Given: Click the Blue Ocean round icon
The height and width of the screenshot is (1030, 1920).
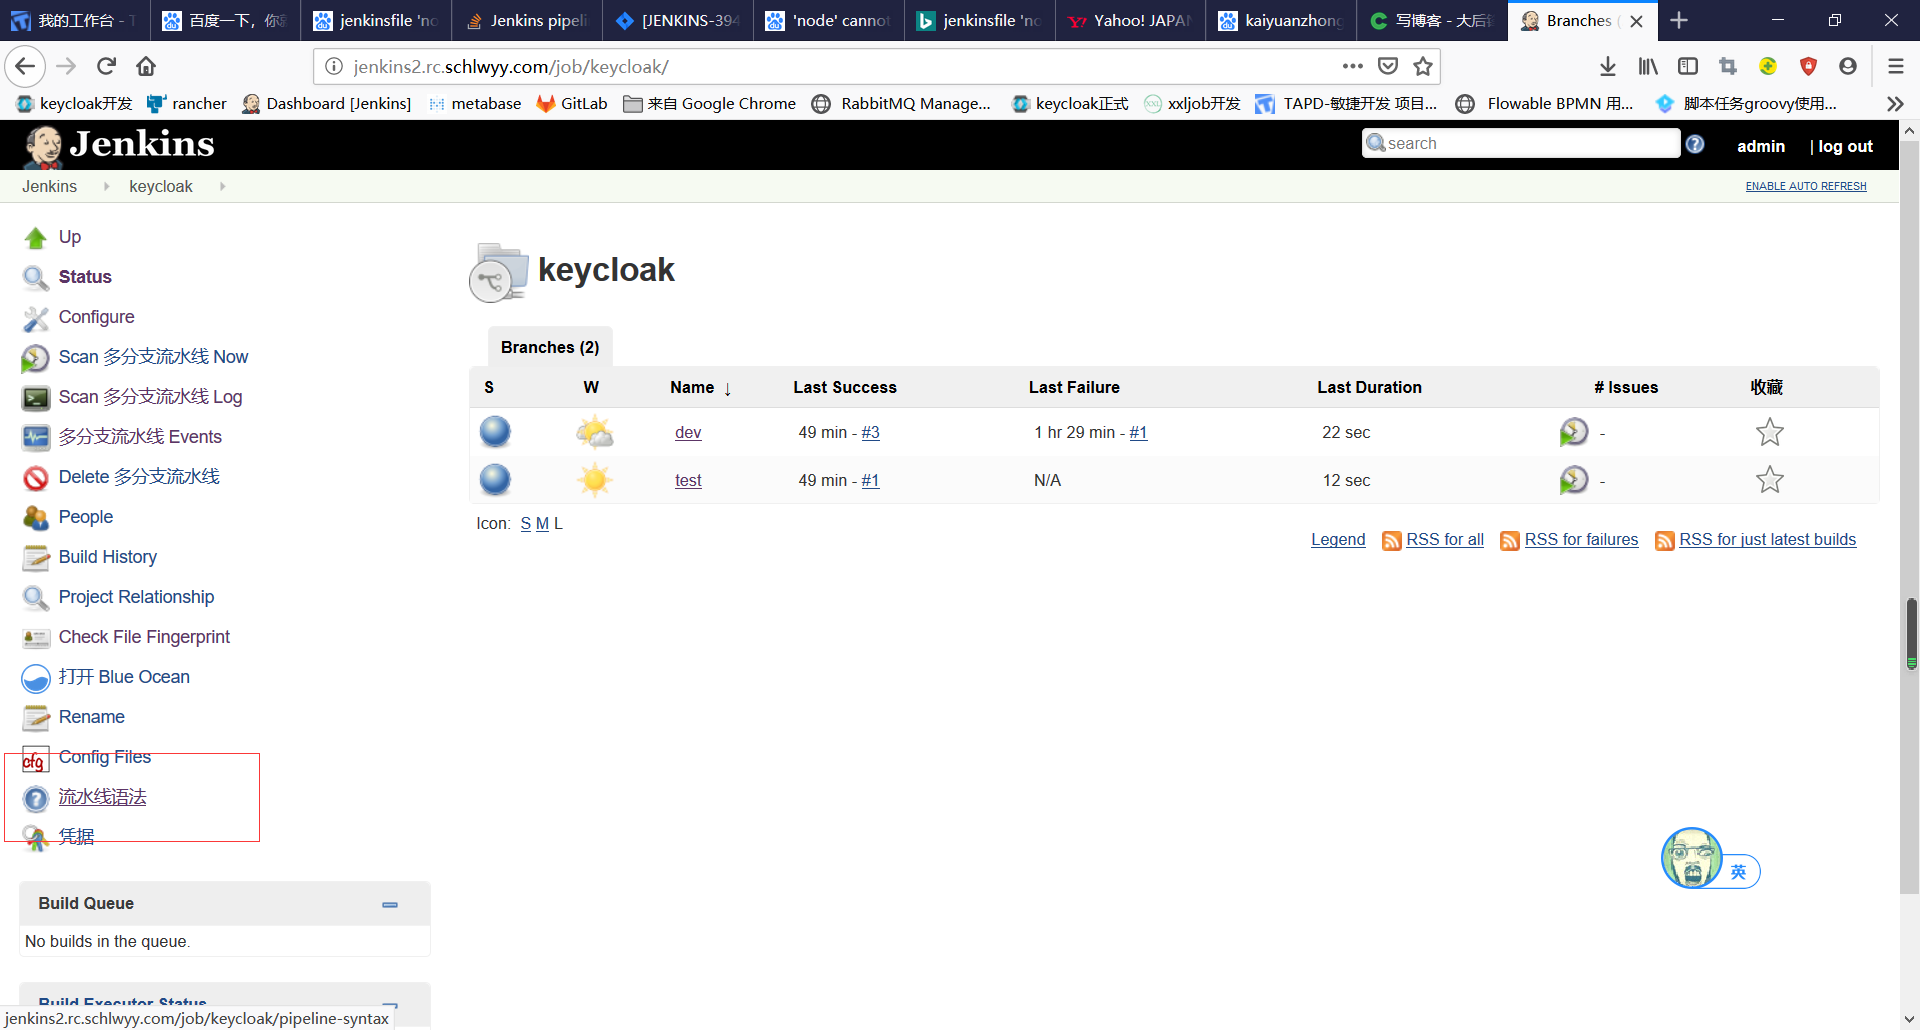Looking at the screenshot, I should 36,678.
